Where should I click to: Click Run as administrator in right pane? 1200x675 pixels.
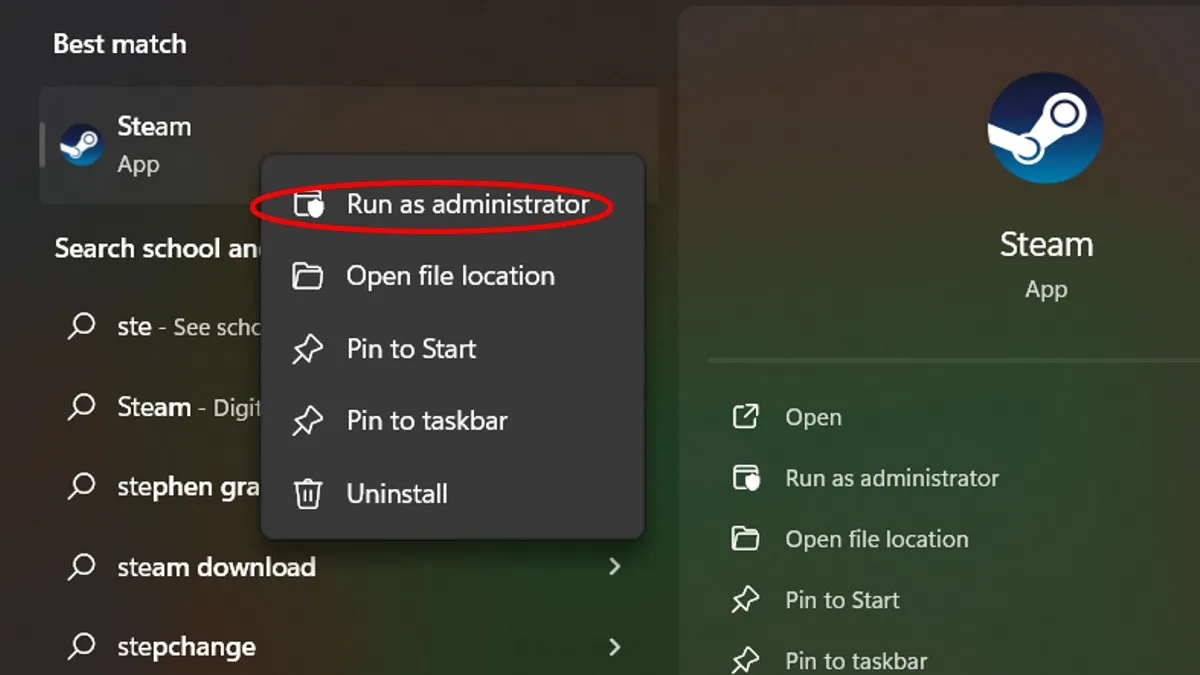tap(891, 478)
